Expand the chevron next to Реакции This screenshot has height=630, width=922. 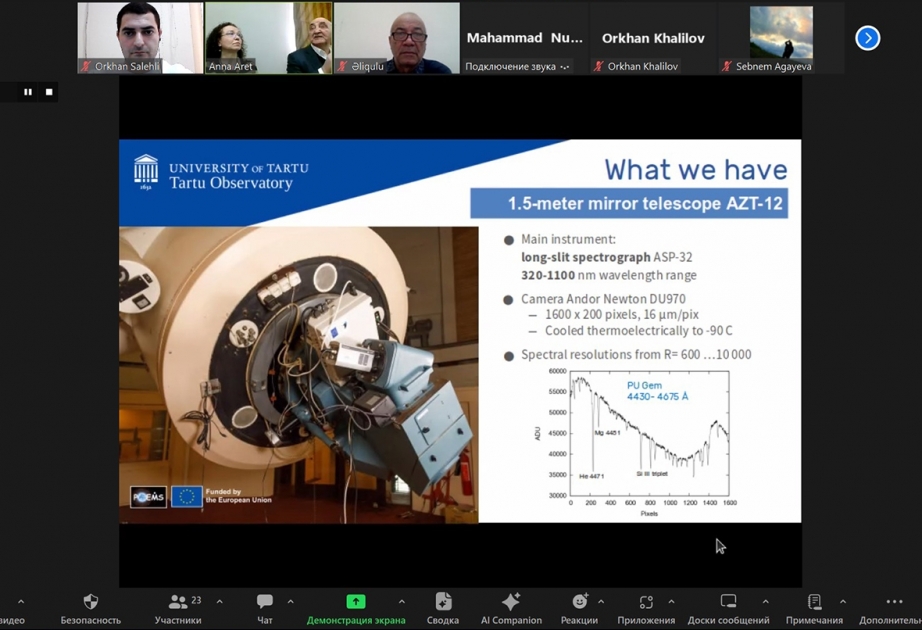(x=601, y=602)
